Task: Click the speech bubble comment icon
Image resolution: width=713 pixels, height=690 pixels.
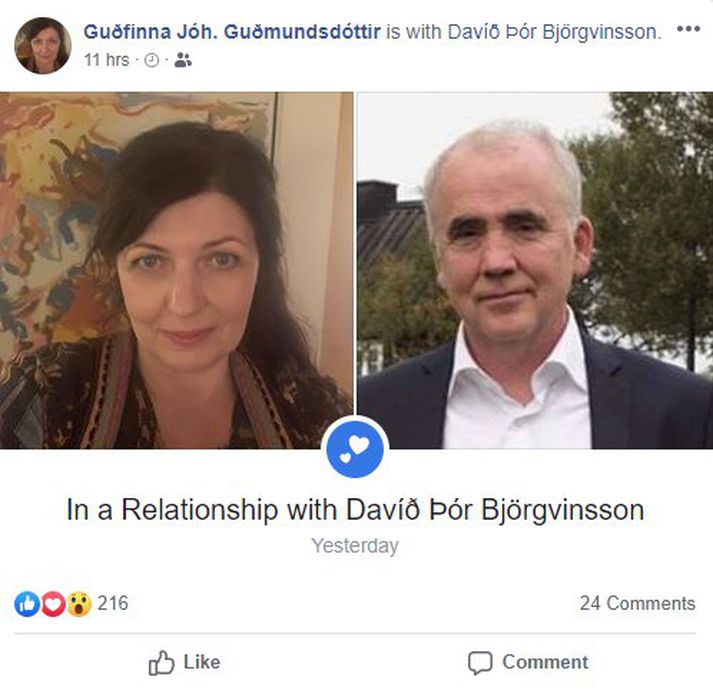Action: [480, 663]
